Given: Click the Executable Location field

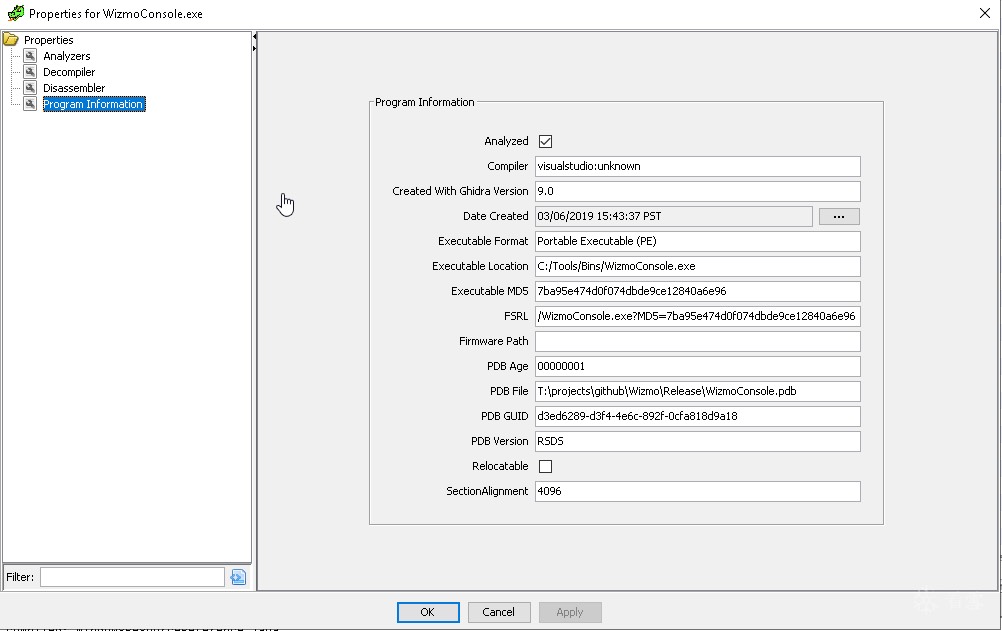Looking at the screenshot, I should pyautogui.click(x=698, y=266).
